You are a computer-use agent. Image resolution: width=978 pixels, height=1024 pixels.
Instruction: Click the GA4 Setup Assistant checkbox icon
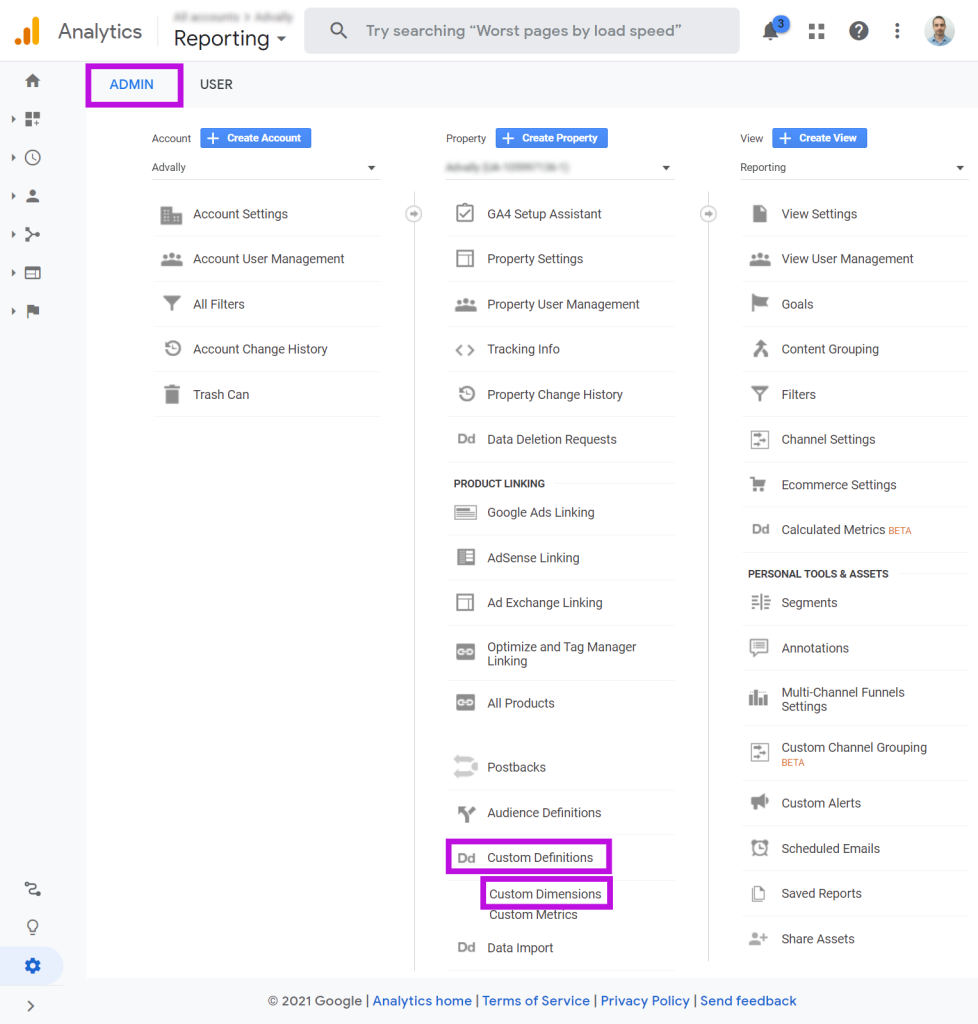(465, 213)
